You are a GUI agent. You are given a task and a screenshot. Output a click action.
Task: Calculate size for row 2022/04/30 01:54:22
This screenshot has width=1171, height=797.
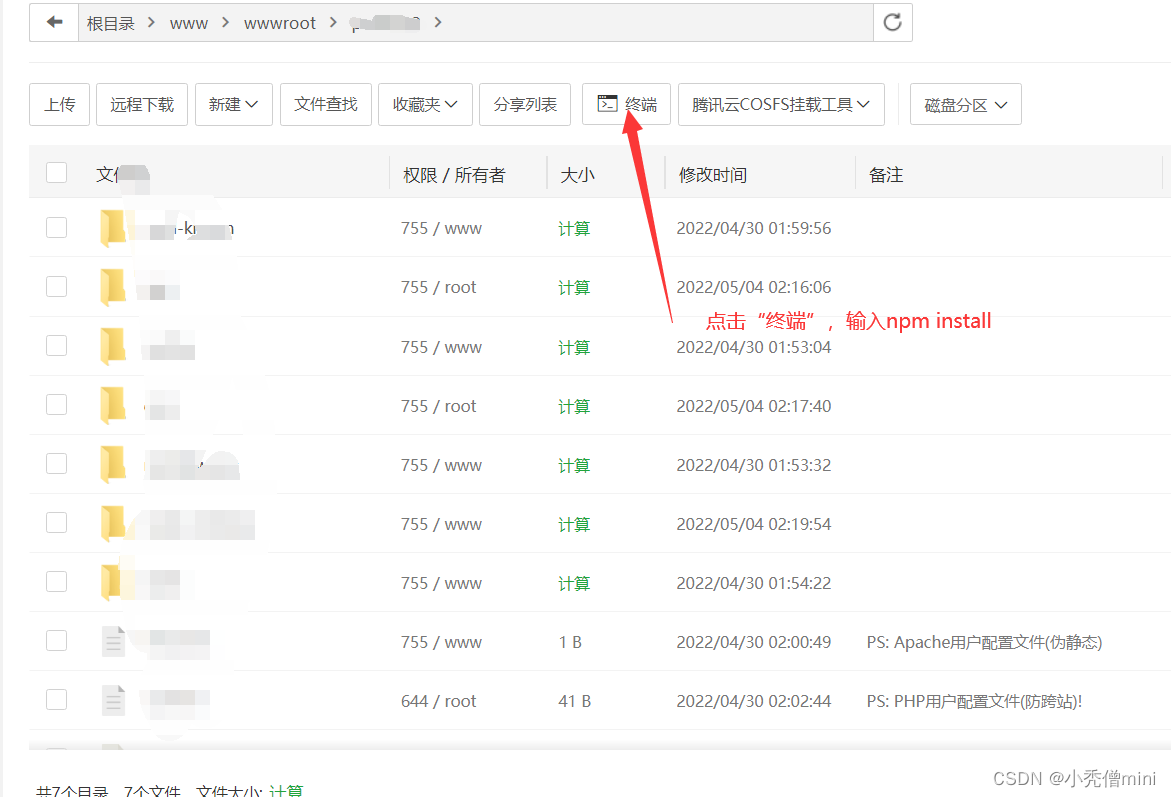pyautogui.click(x=574, y=583)
